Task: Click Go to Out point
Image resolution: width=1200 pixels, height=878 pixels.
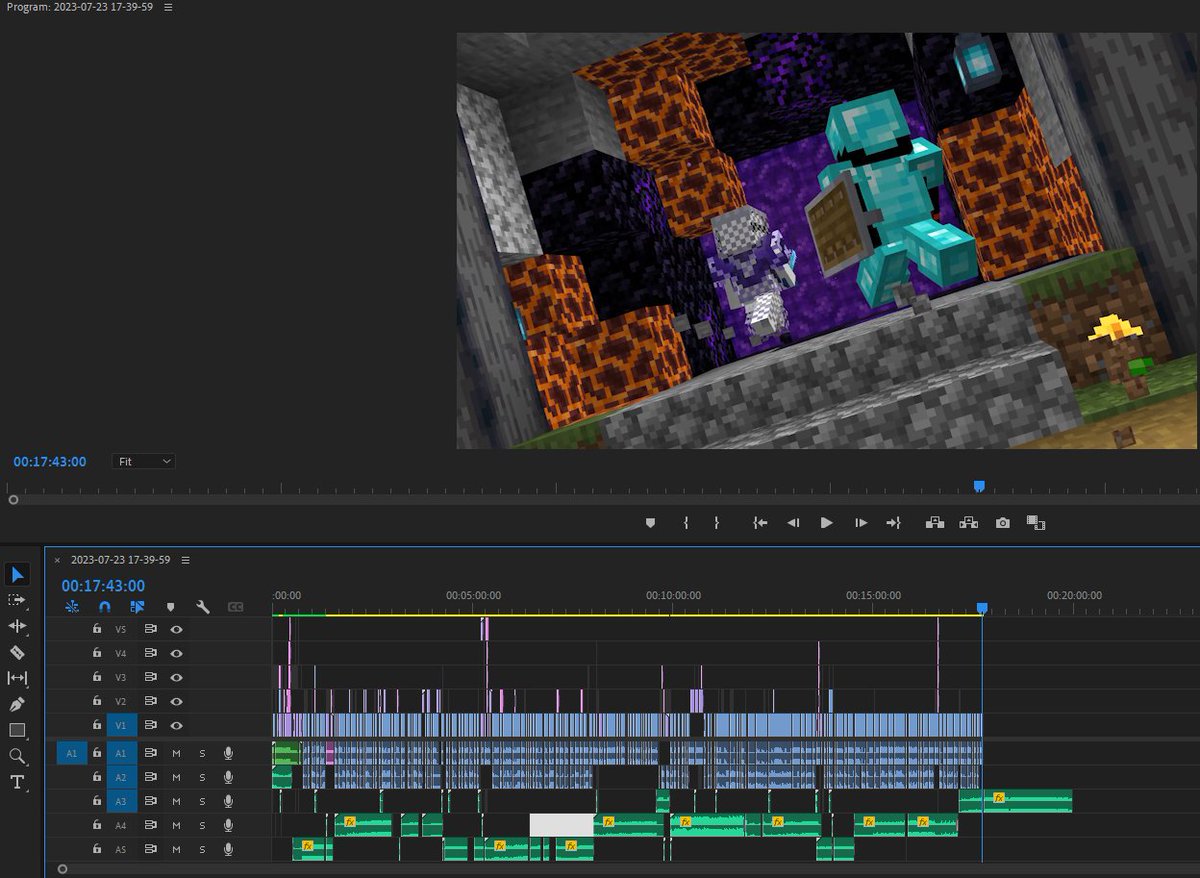Action: (893, 522)
